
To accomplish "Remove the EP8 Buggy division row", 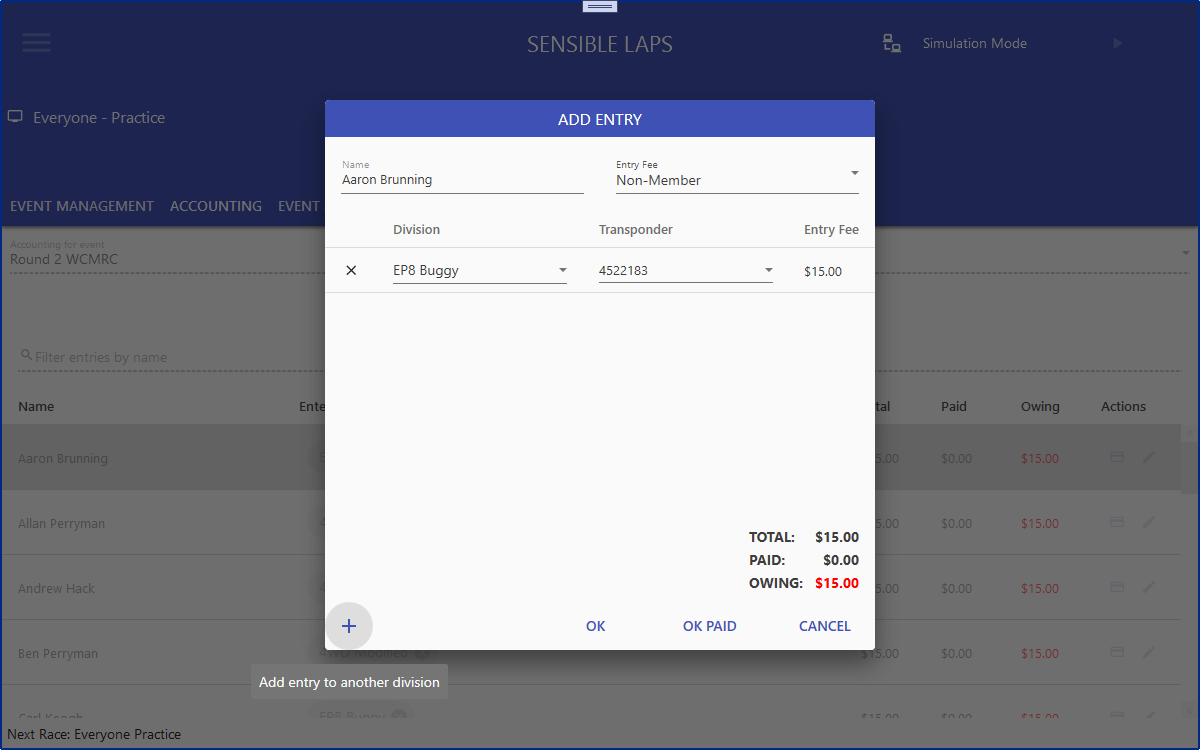I will pos(351,271).
